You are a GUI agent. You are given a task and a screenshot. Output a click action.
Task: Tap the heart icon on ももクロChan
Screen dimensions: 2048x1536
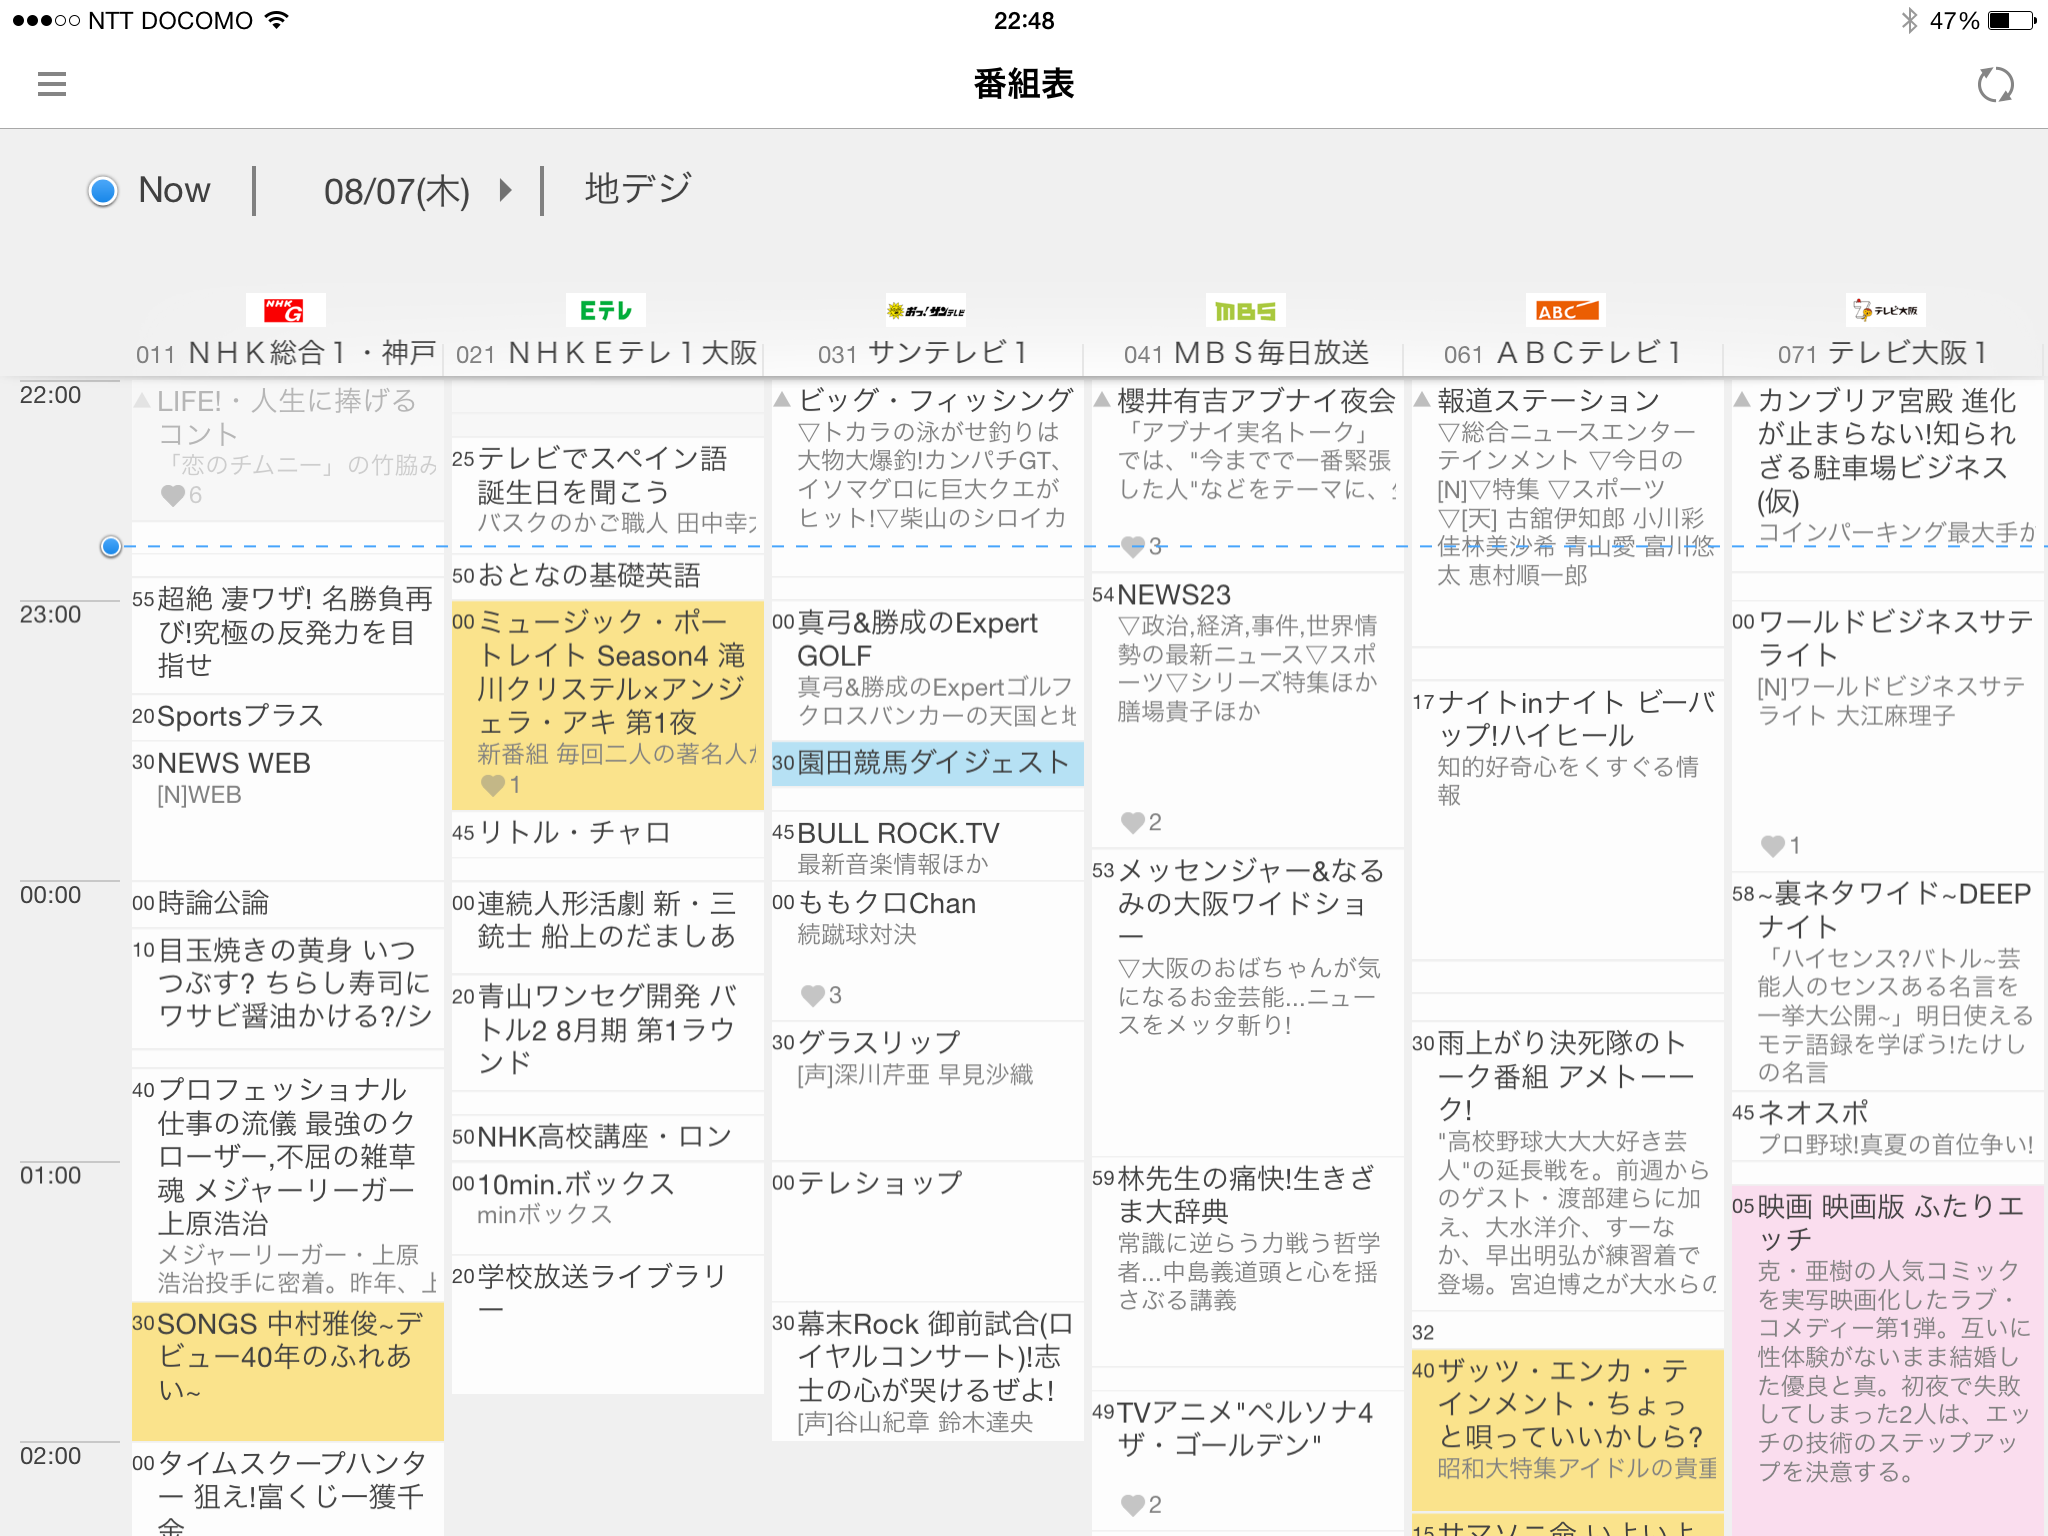[x=813, y=995]
